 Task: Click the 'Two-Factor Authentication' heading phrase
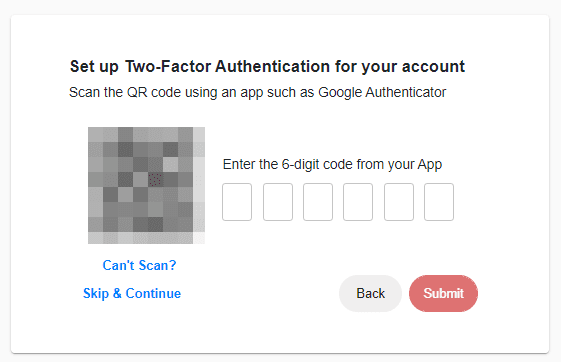228,67
